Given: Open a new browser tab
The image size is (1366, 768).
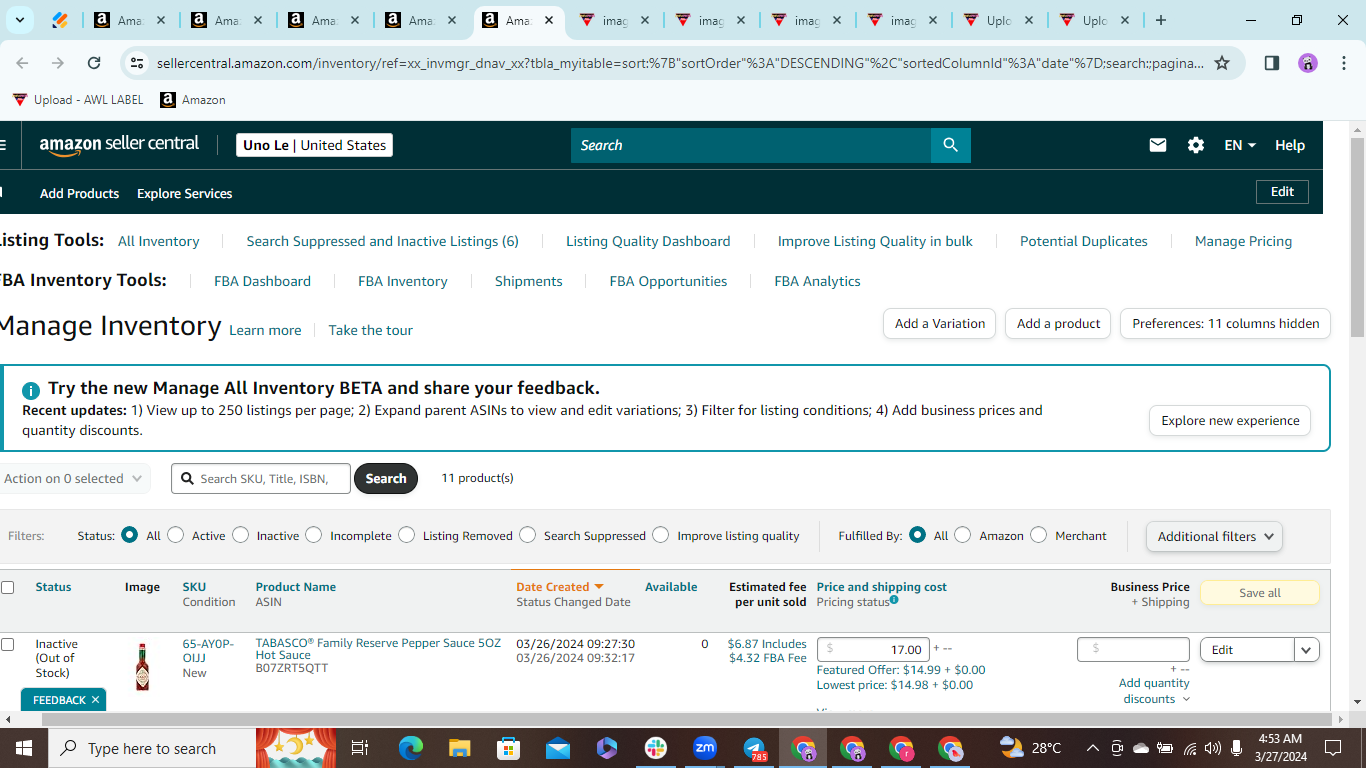Looking at the screenshot, I should pyautogui.click(x=1160, y=20).
